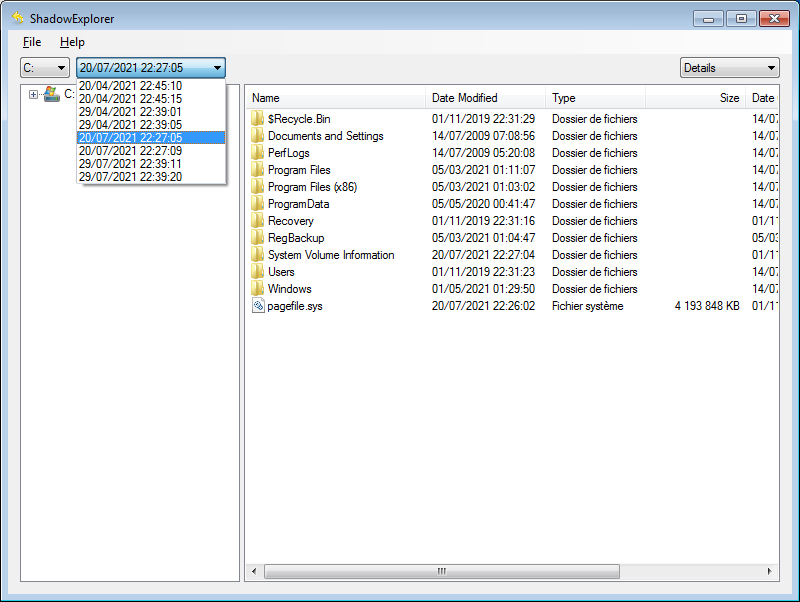800x602 pixels.
Task: Maximize the ShadowExplorer window
Action: 741,19
